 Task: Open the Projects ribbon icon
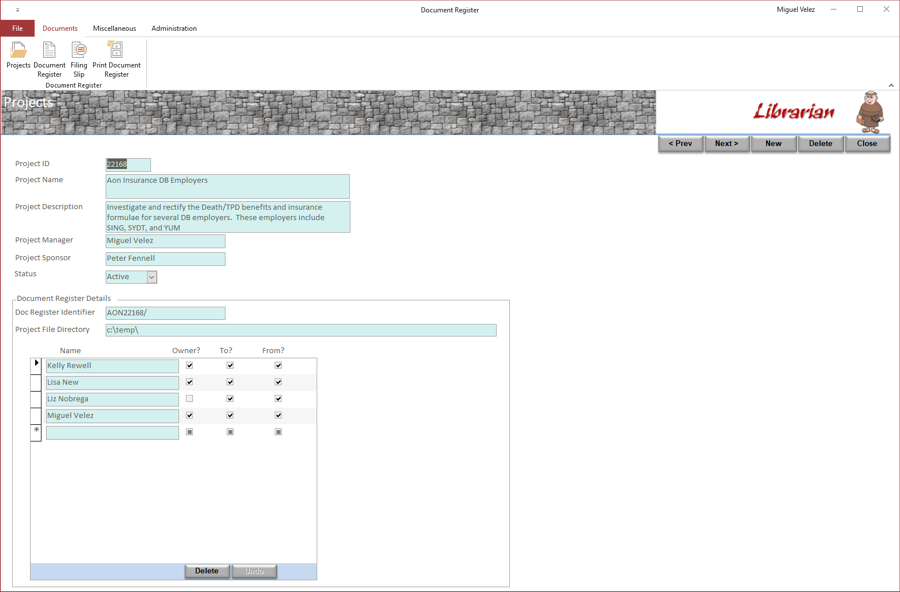[18, 55]
